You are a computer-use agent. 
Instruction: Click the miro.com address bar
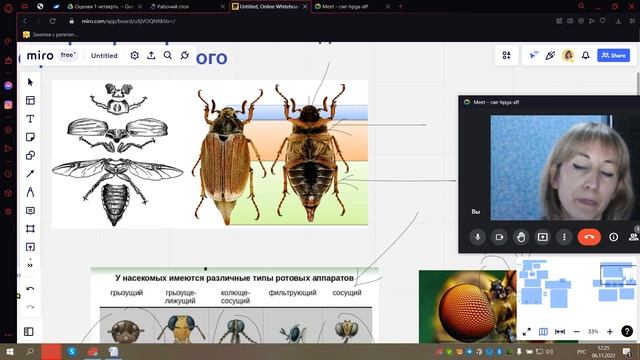(x=128, y=21)
